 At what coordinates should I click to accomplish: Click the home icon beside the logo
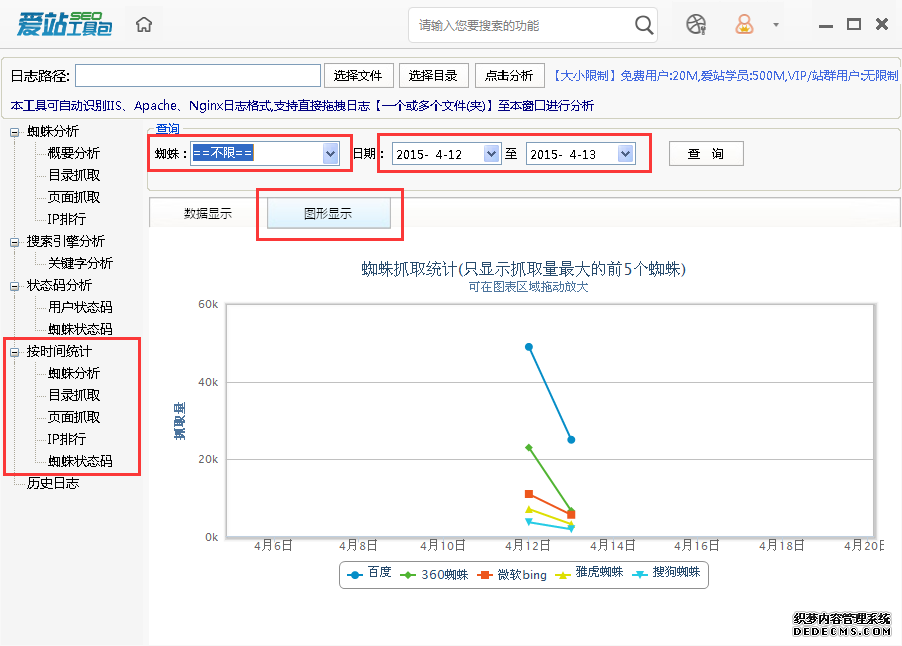(144, 25)
